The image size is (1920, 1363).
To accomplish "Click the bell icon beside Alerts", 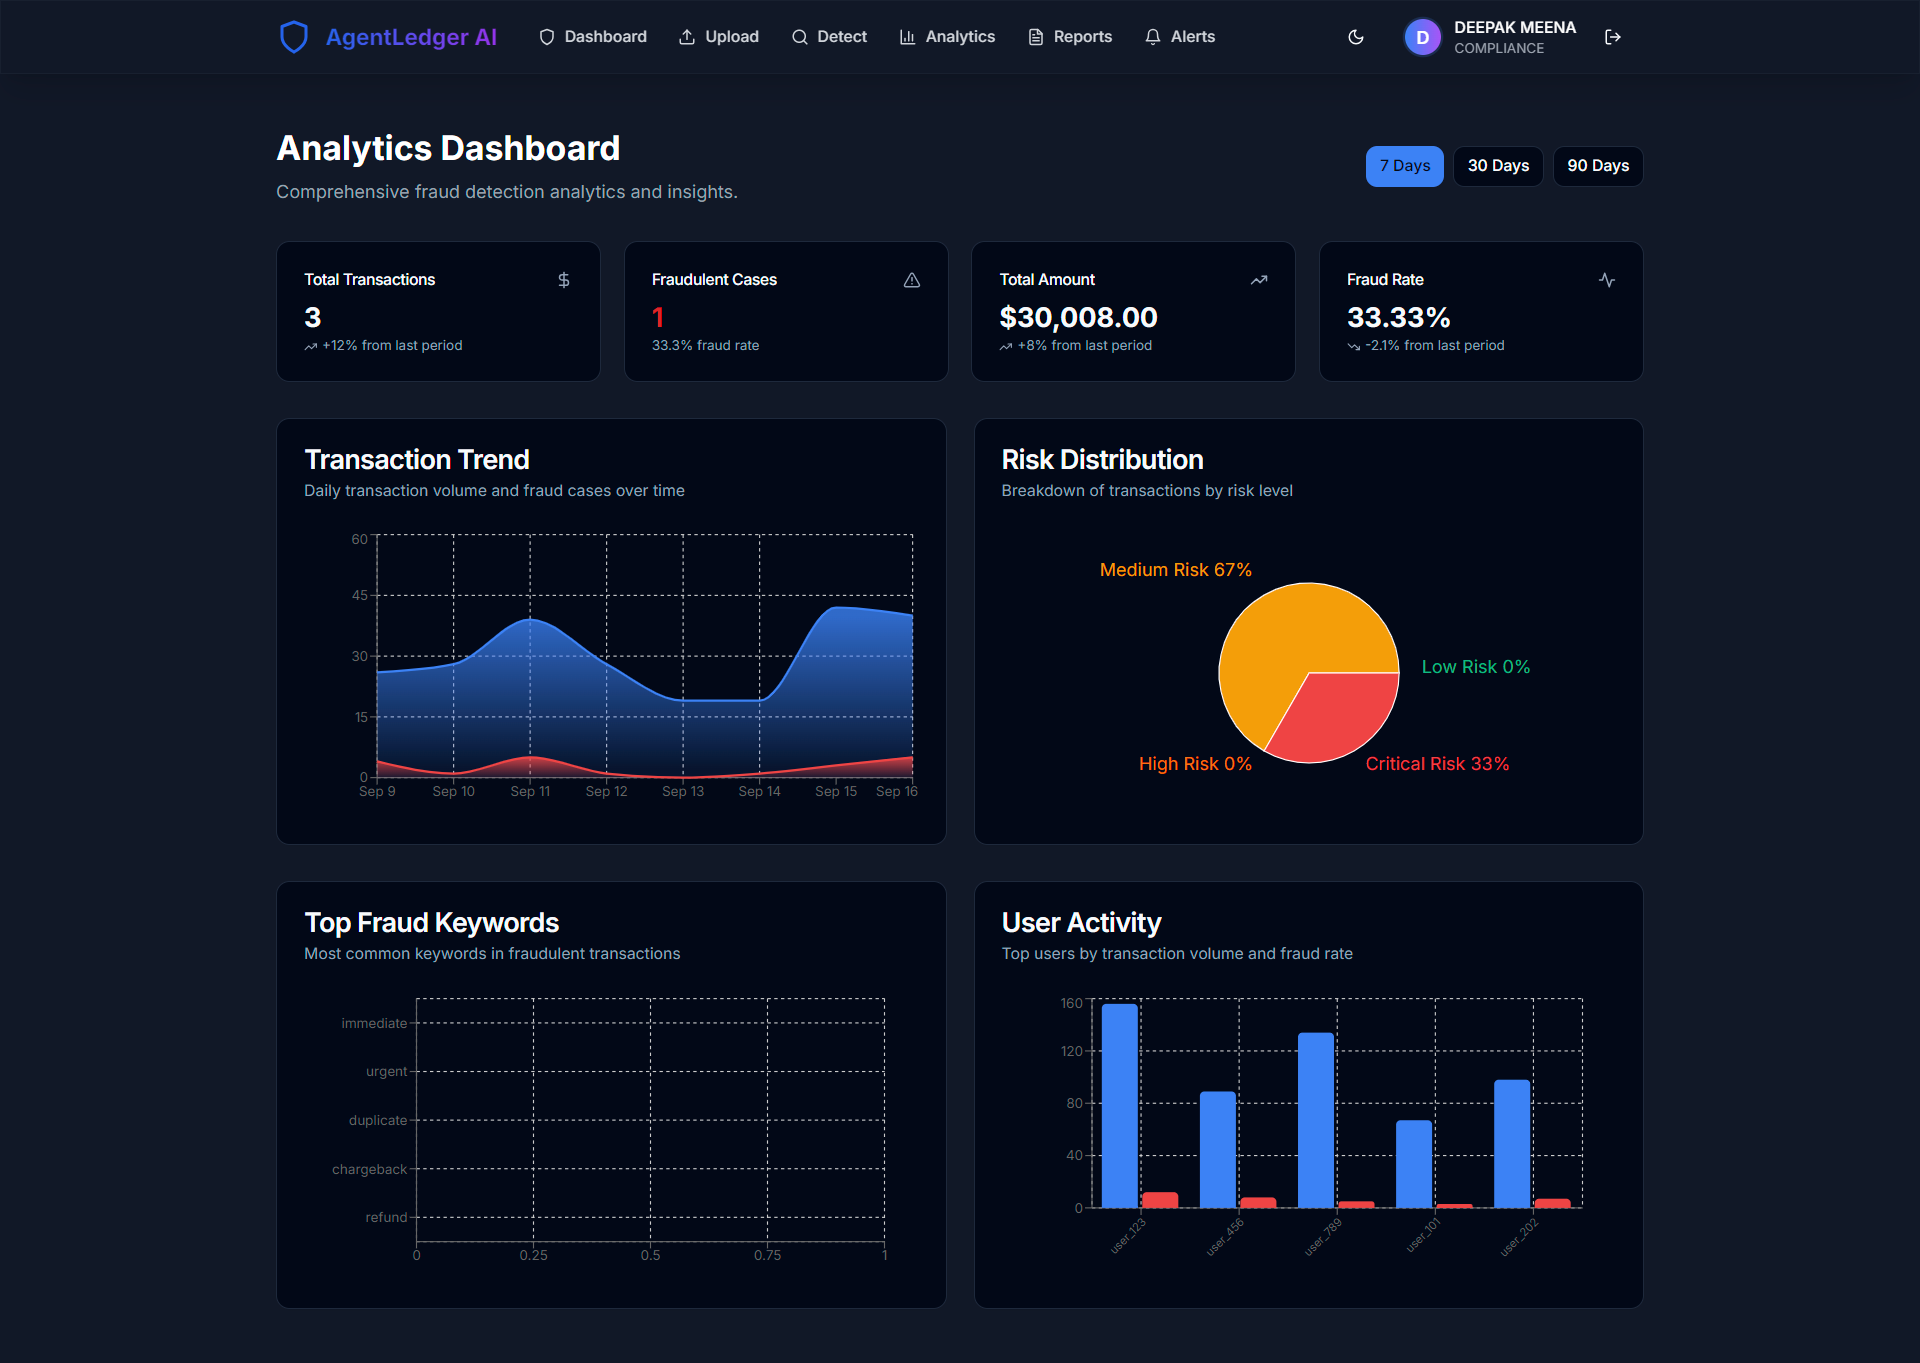I will pyautogui.click(x=1153, y=37).
